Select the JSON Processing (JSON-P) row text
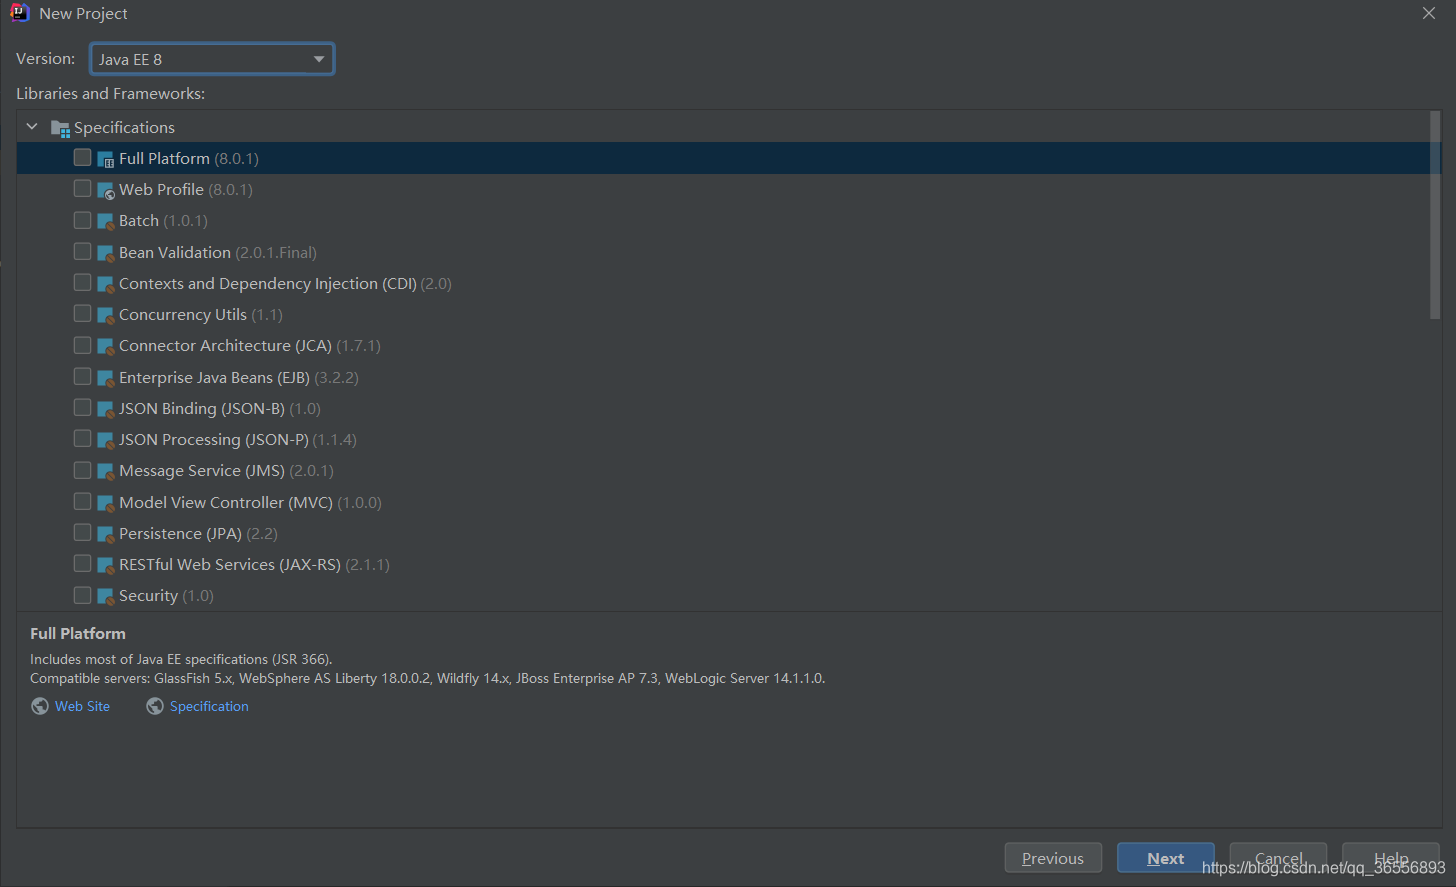 238,440
